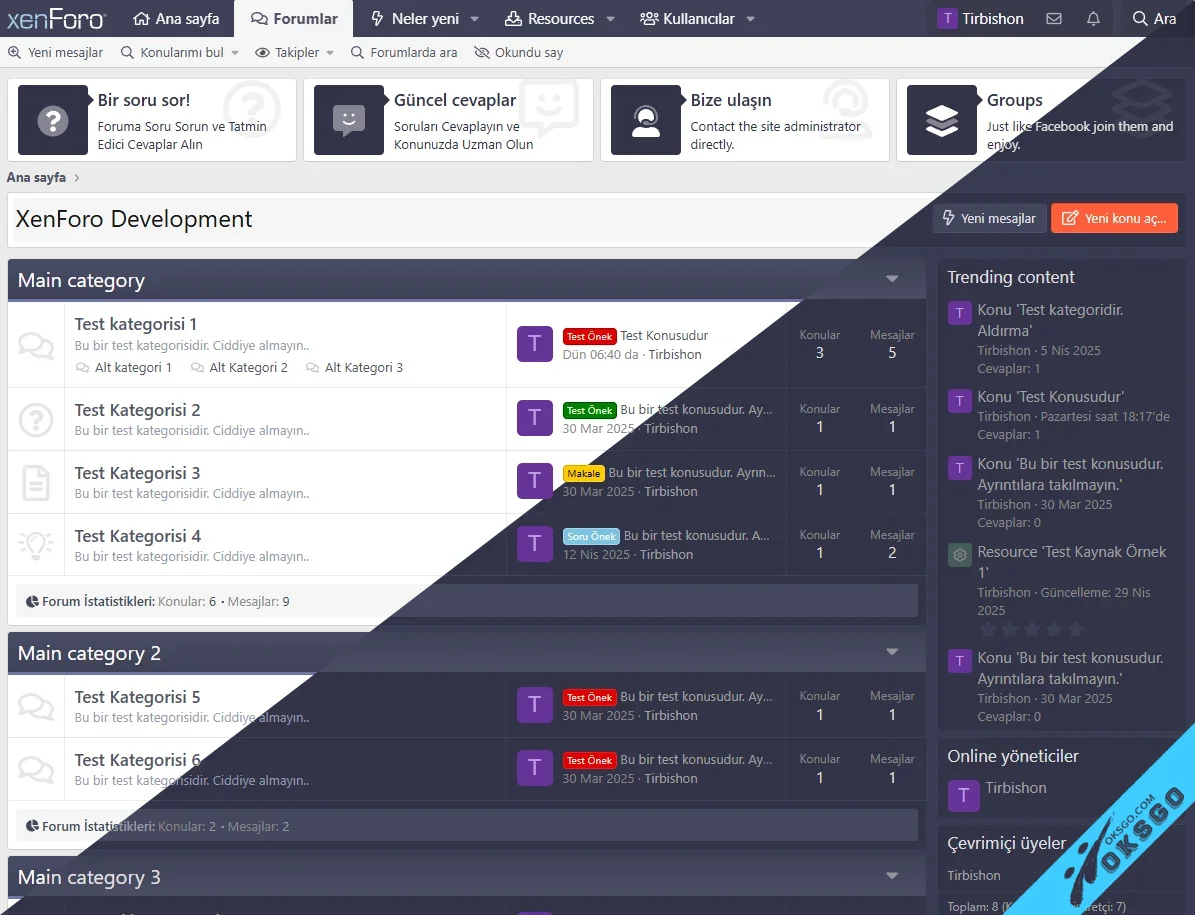The image size is (1195, 915).
Task: Open the inbox envelope icon
Action: point(1053,19)
